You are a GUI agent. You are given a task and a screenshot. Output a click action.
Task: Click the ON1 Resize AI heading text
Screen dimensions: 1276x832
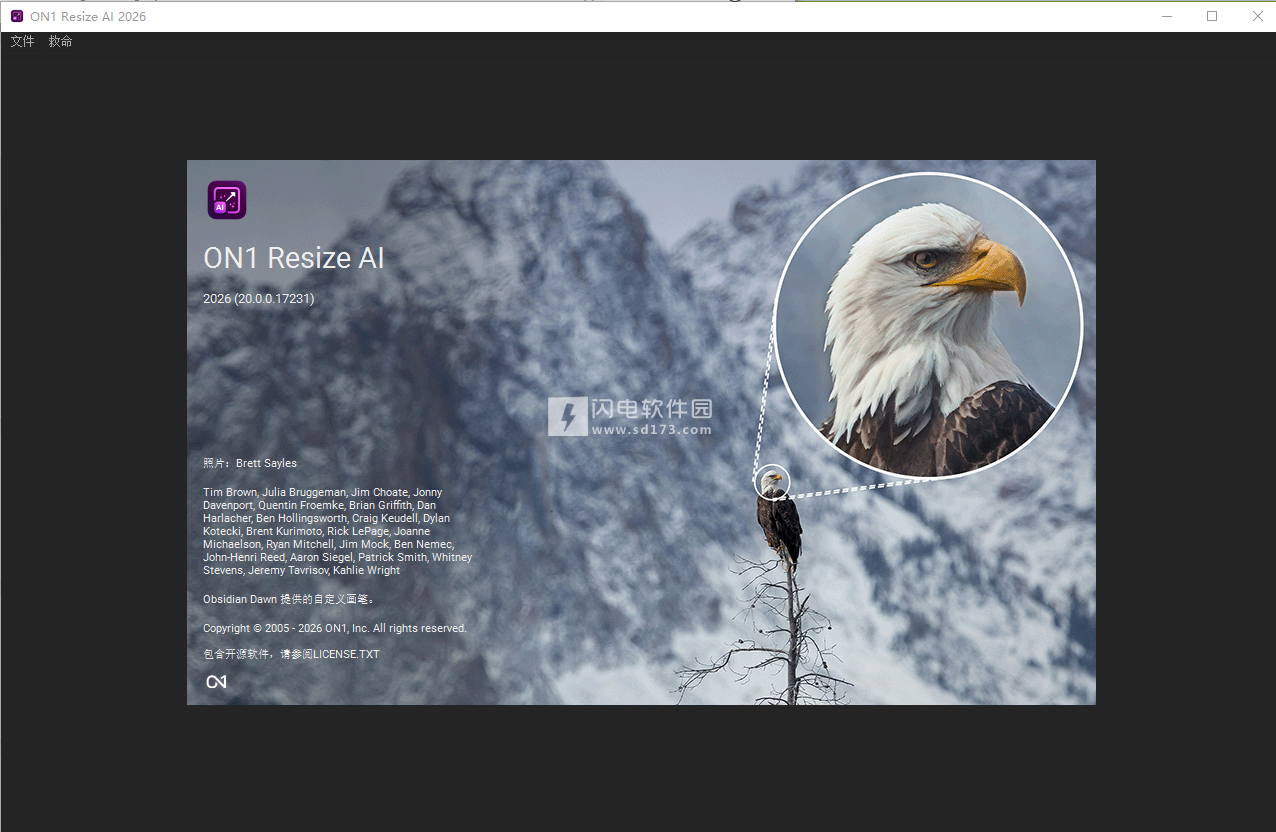pos(294,258)
